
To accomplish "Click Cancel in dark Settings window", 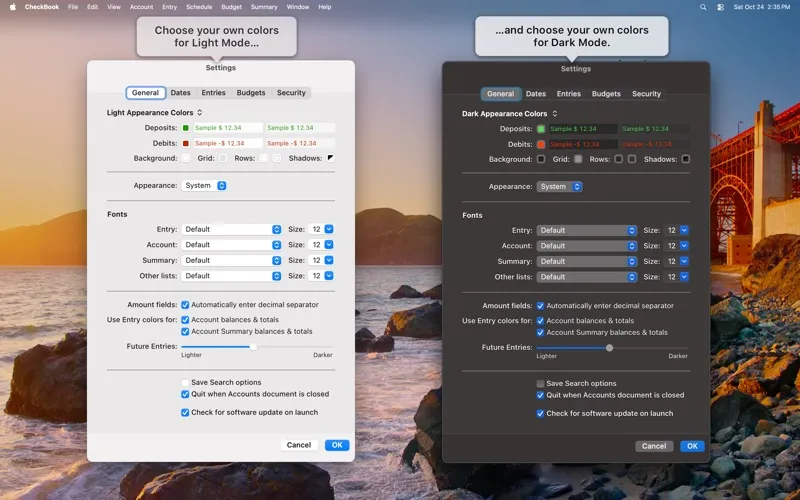I will coord(654,446).
